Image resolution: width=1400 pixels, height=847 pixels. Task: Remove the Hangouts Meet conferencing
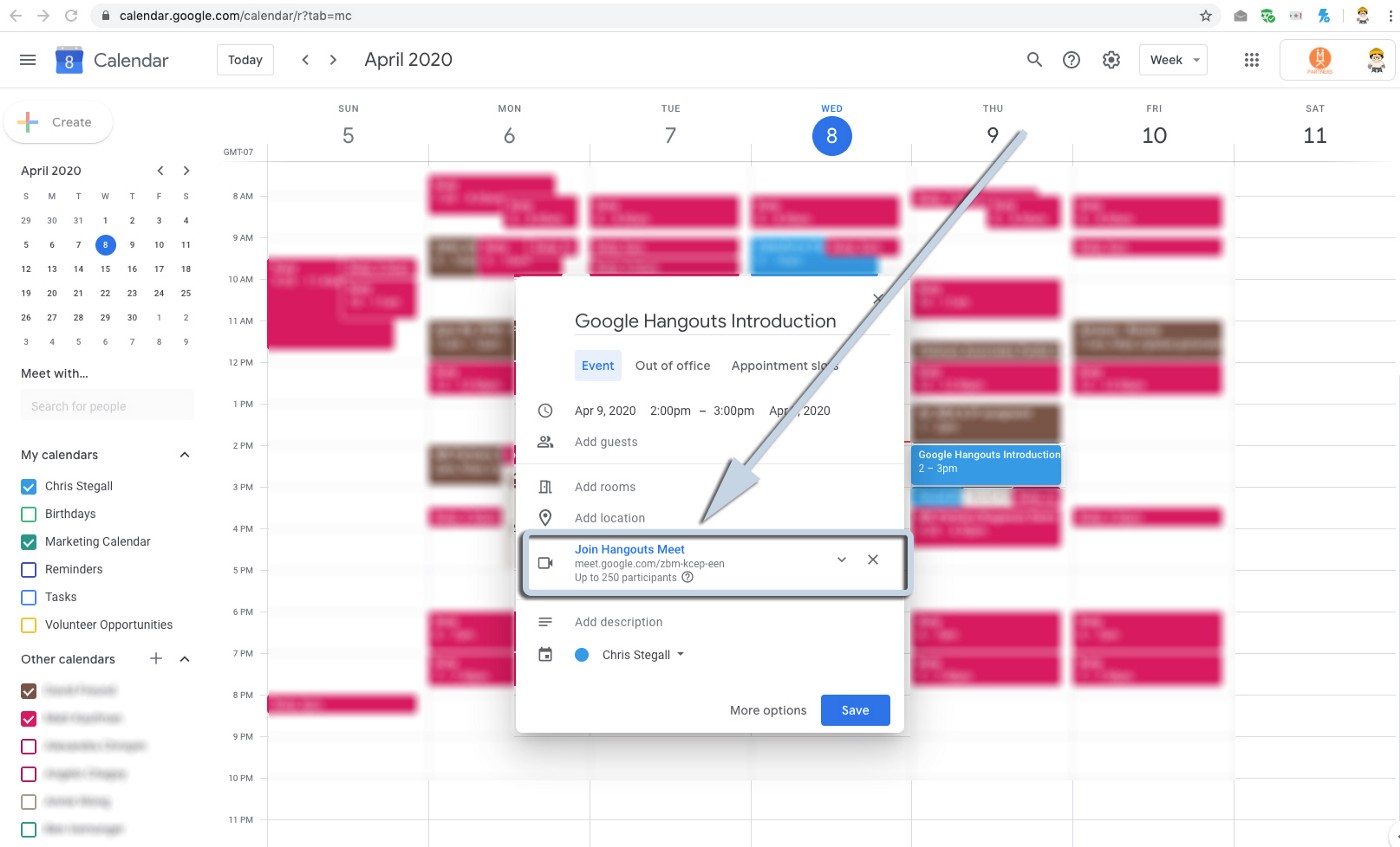(x=873, y=560)
